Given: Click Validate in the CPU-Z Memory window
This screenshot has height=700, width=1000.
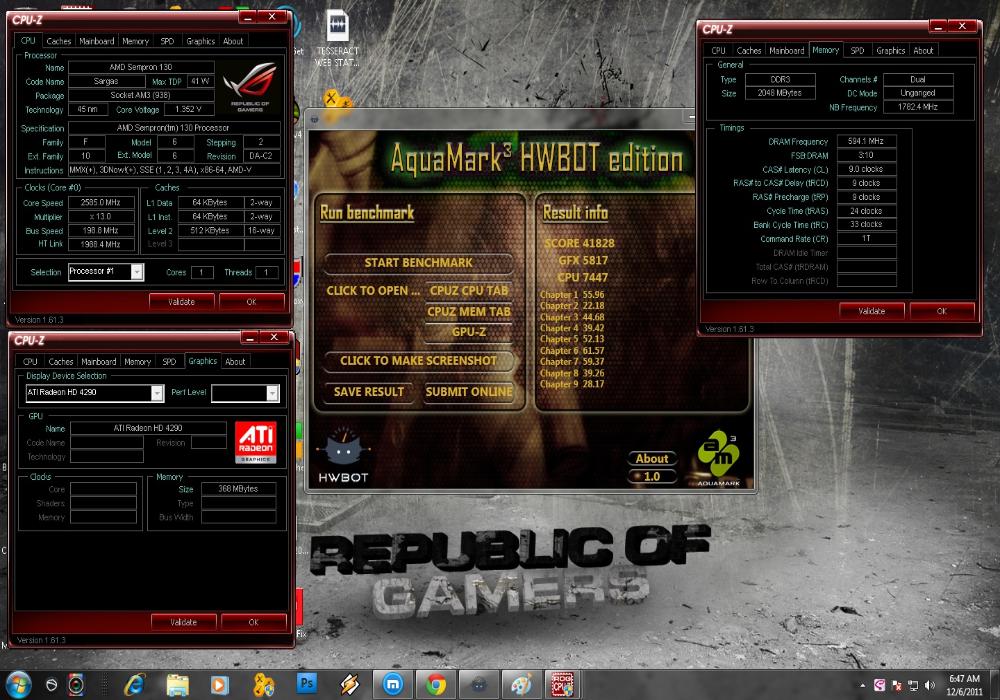Looking at the screenshot, I should point(871,311).
